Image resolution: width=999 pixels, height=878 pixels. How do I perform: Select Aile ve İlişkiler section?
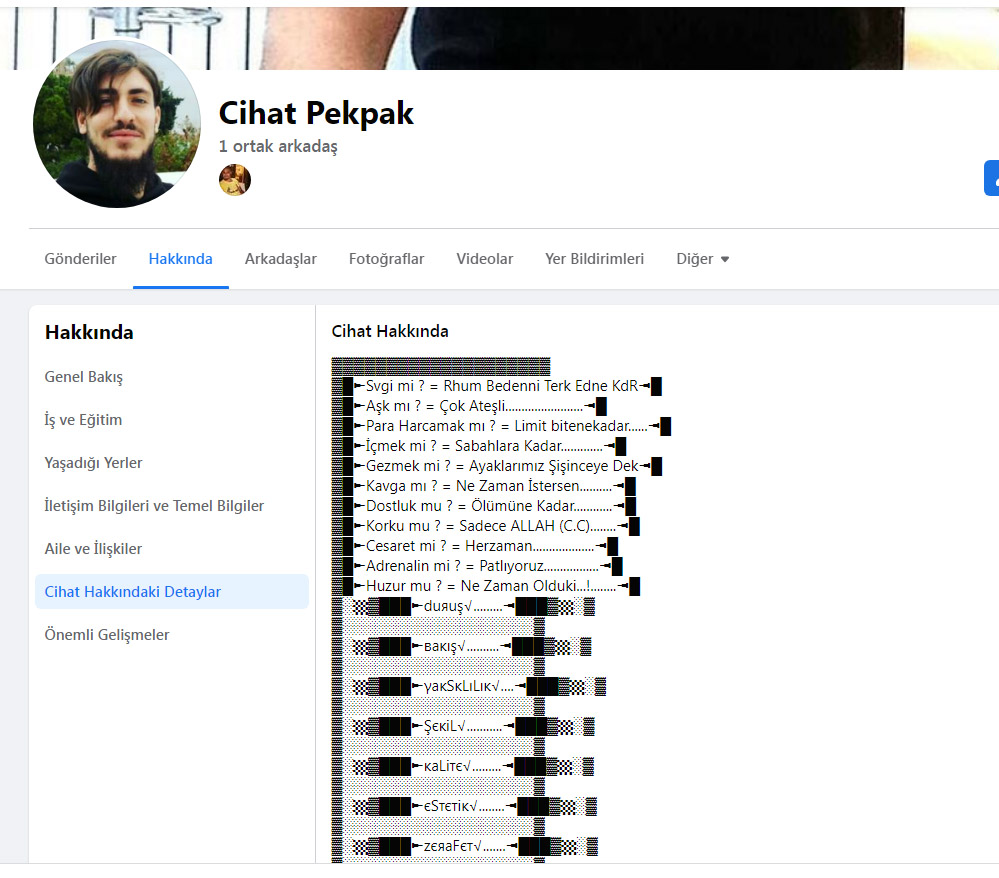click(x=93, y=549)
